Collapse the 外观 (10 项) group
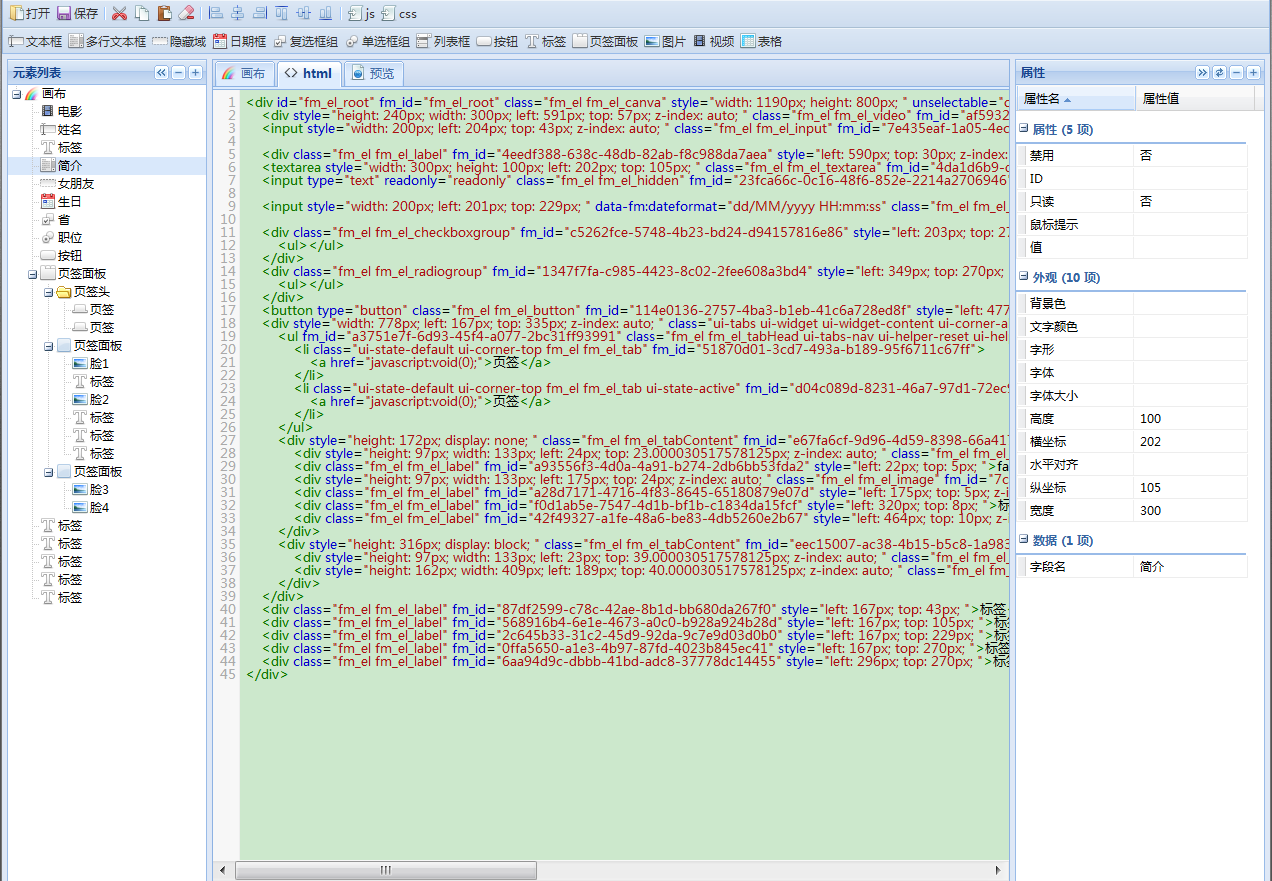The width and height of the screenshot is (1272, 881). click(x=1024, y=277)
